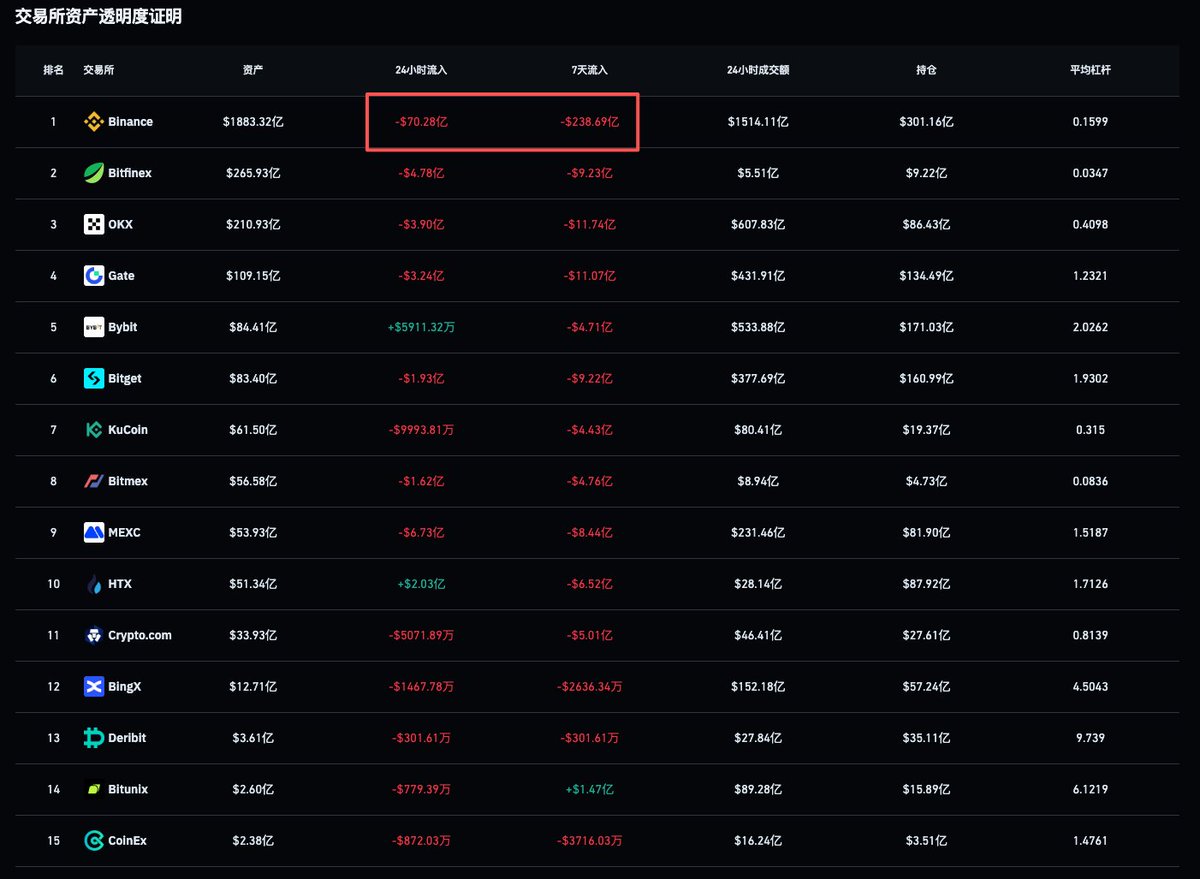Click the Bitunix logo icon
Image resolution: width=1200 pixels, height=879 pixels.
93,789
